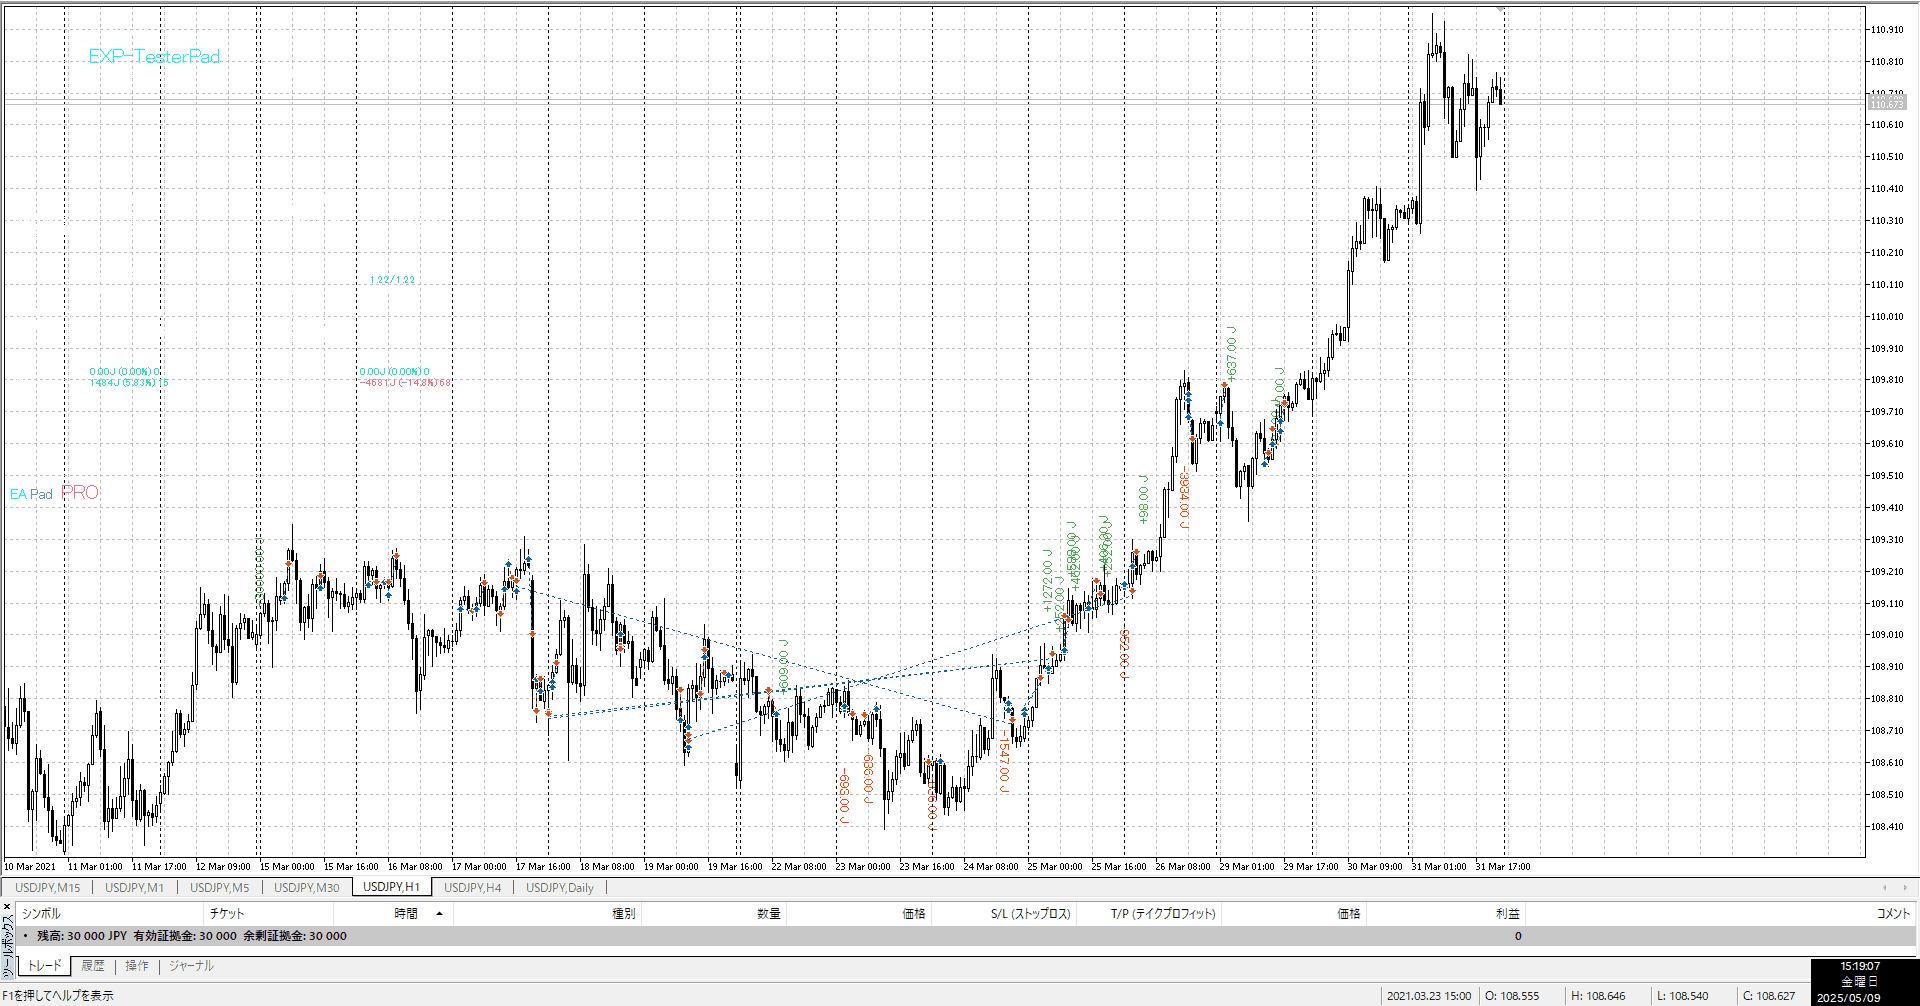Open the USDJPY,M1 chart tab
Screen dimensions: 1920x1006
(x=134, y=887)
